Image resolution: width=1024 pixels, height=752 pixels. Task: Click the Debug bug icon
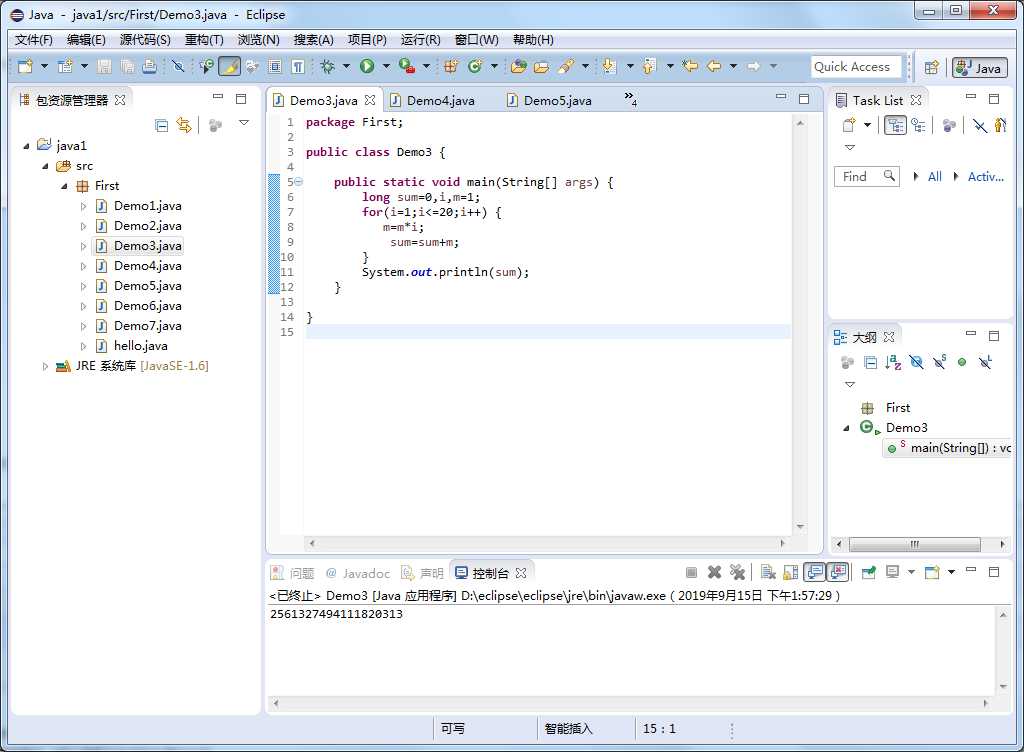(x=327, y=66)
